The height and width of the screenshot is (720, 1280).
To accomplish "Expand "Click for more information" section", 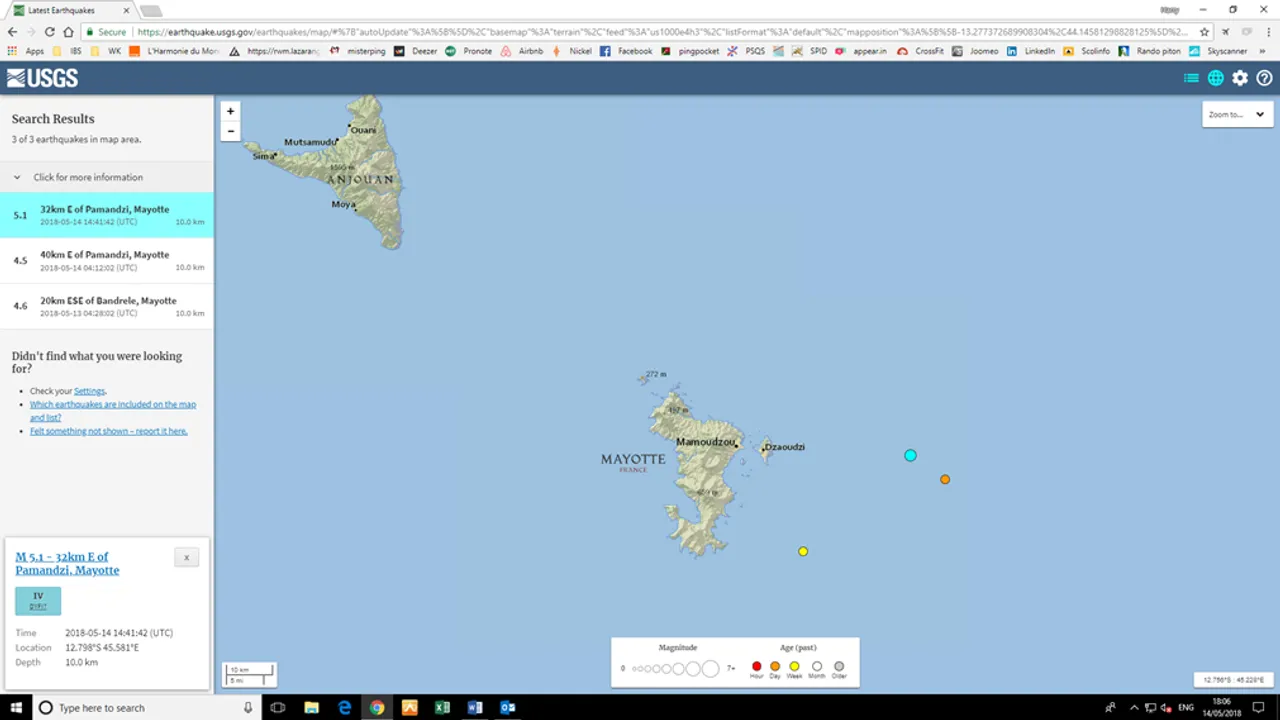I will [107, 177].
